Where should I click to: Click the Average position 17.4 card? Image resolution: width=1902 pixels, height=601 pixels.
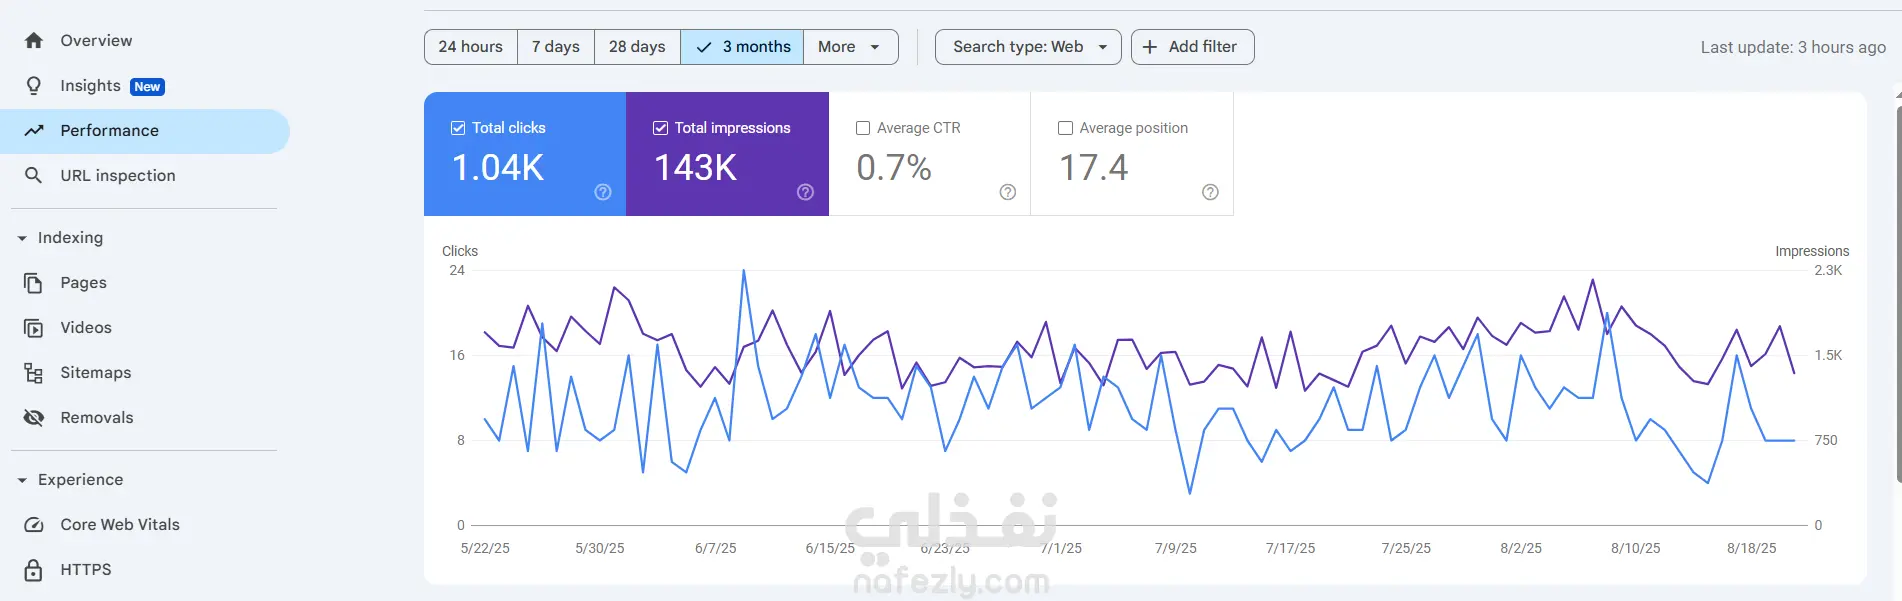coord(1132,154)
